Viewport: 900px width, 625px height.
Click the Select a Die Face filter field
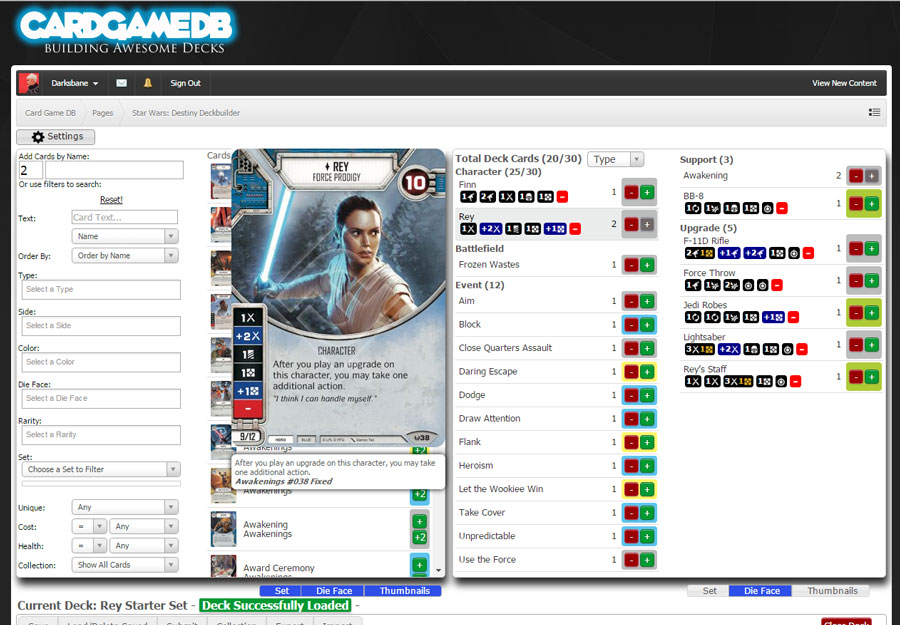(x=101, y=398)
